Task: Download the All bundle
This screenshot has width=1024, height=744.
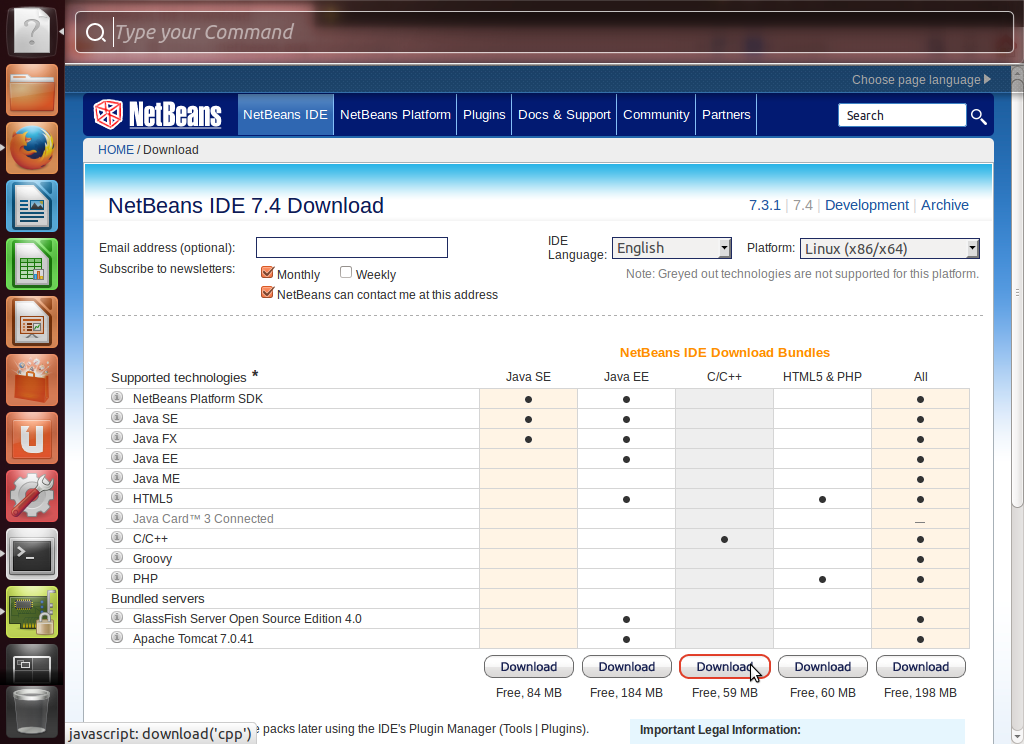Action: (x=921, y=667)
